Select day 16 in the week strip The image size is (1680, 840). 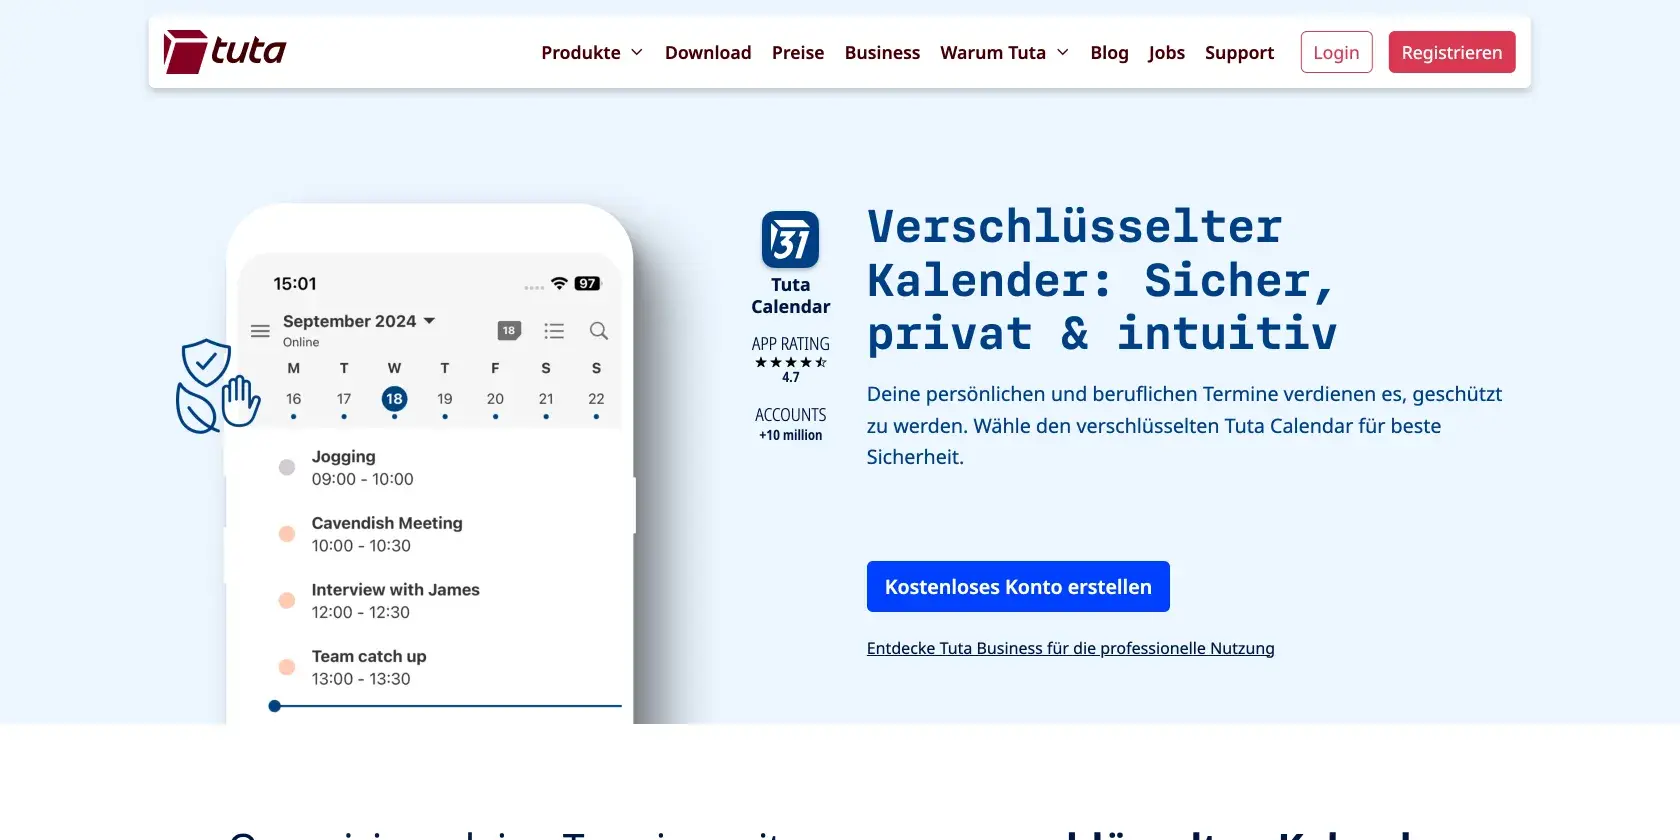(x=293, y=399)
